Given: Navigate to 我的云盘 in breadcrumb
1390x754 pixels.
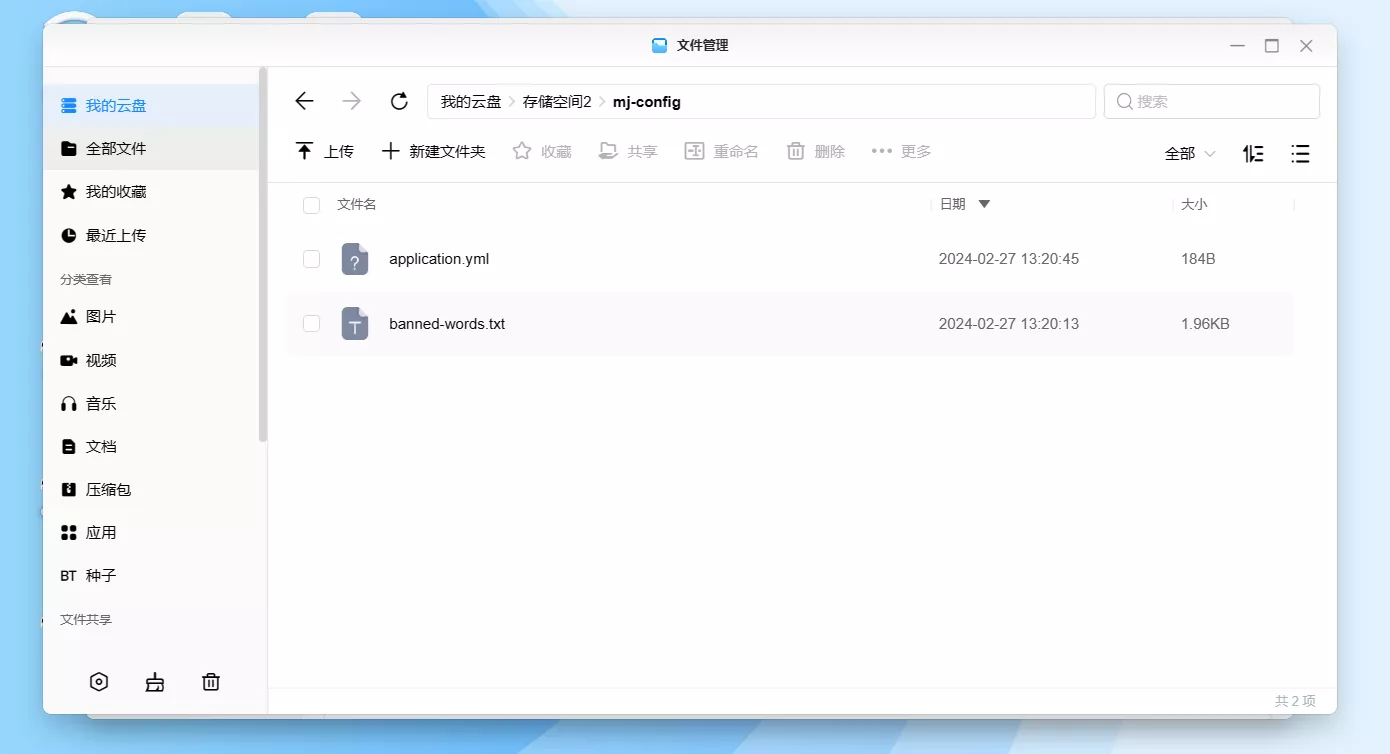Looking at the screenshot, I should point(471,101).
